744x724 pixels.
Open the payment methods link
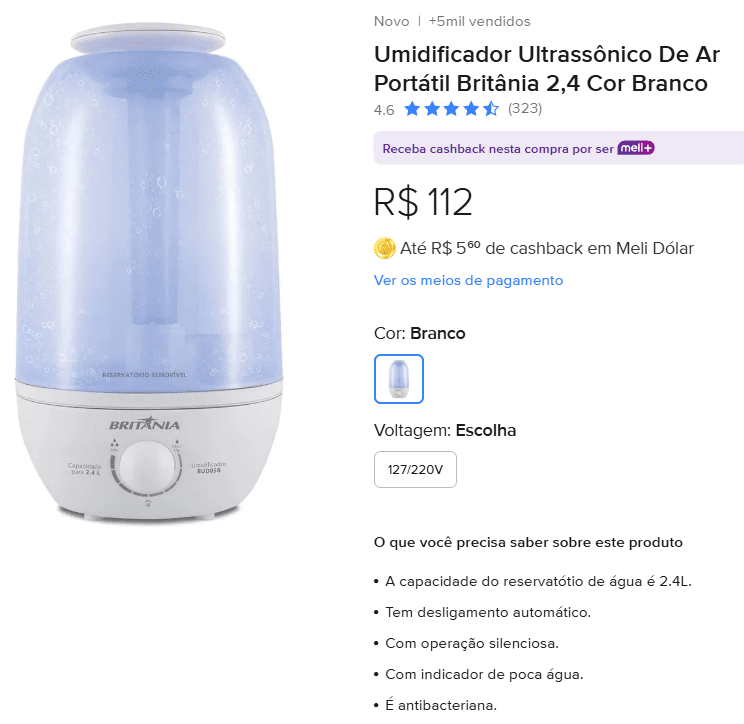point(468,280)
